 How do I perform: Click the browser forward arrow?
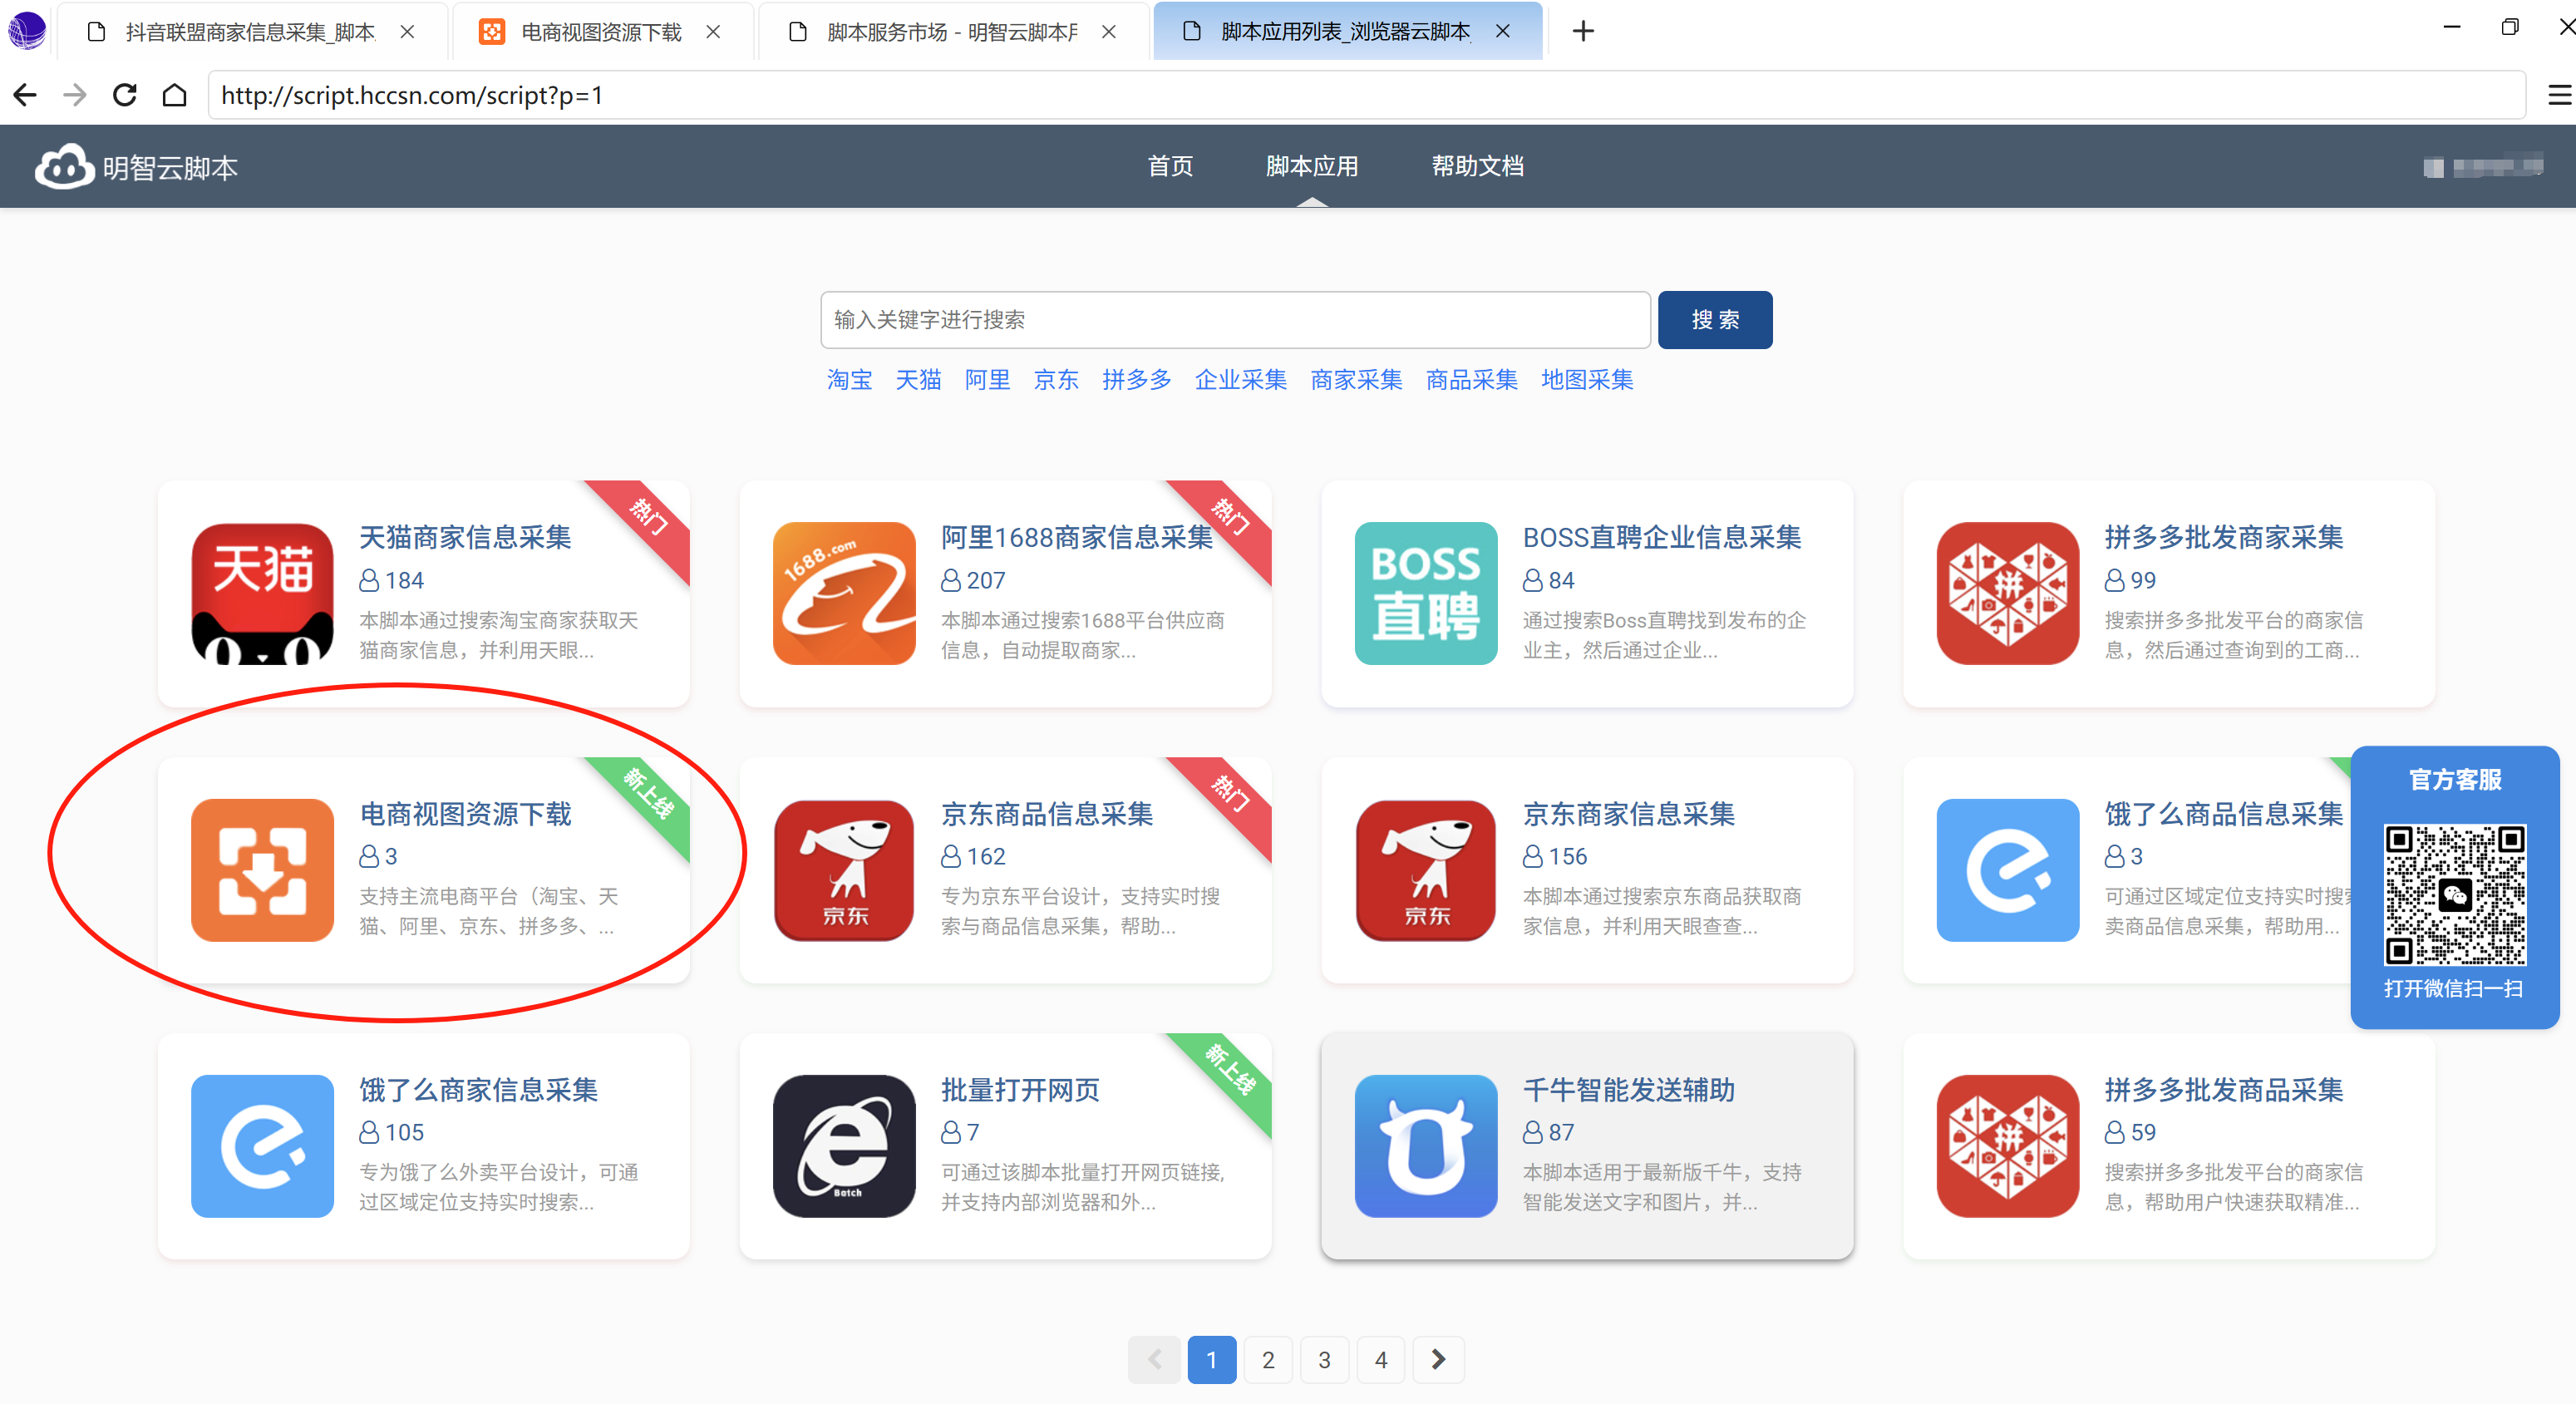pyautogui.click(x=75, y=95)
